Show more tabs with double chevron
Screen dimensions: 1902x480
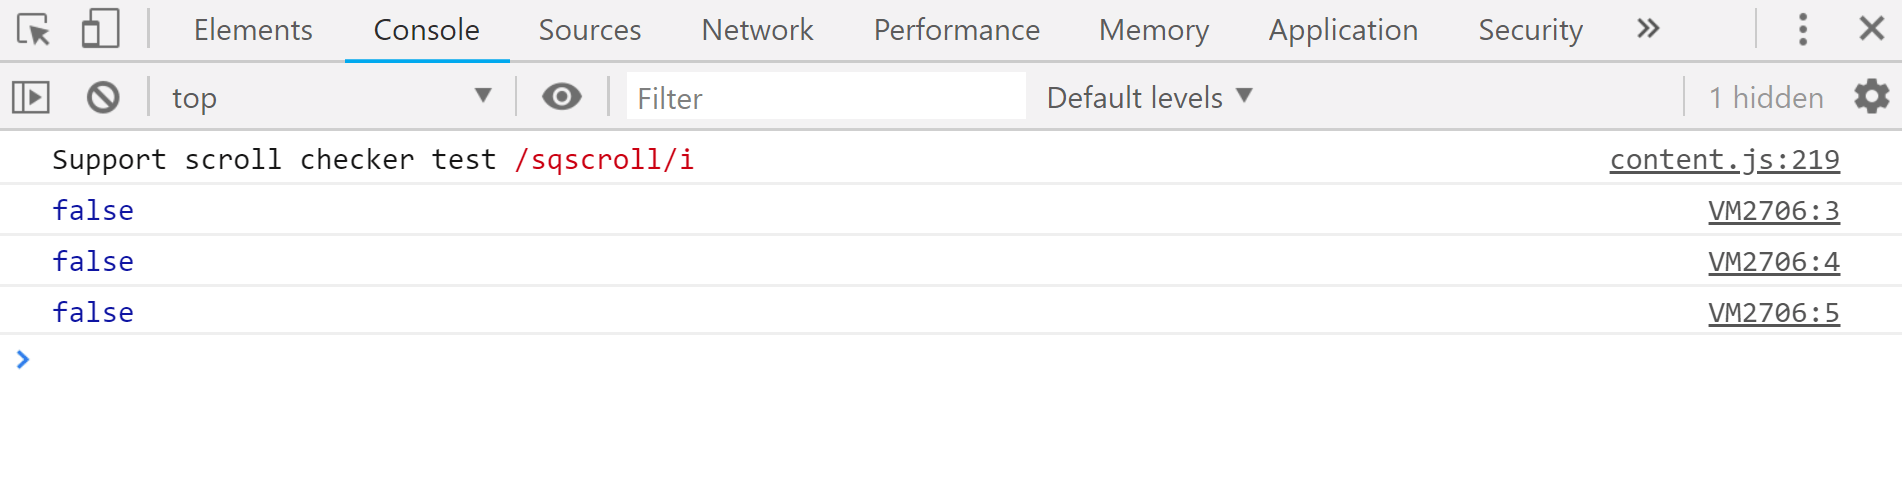1648,29
